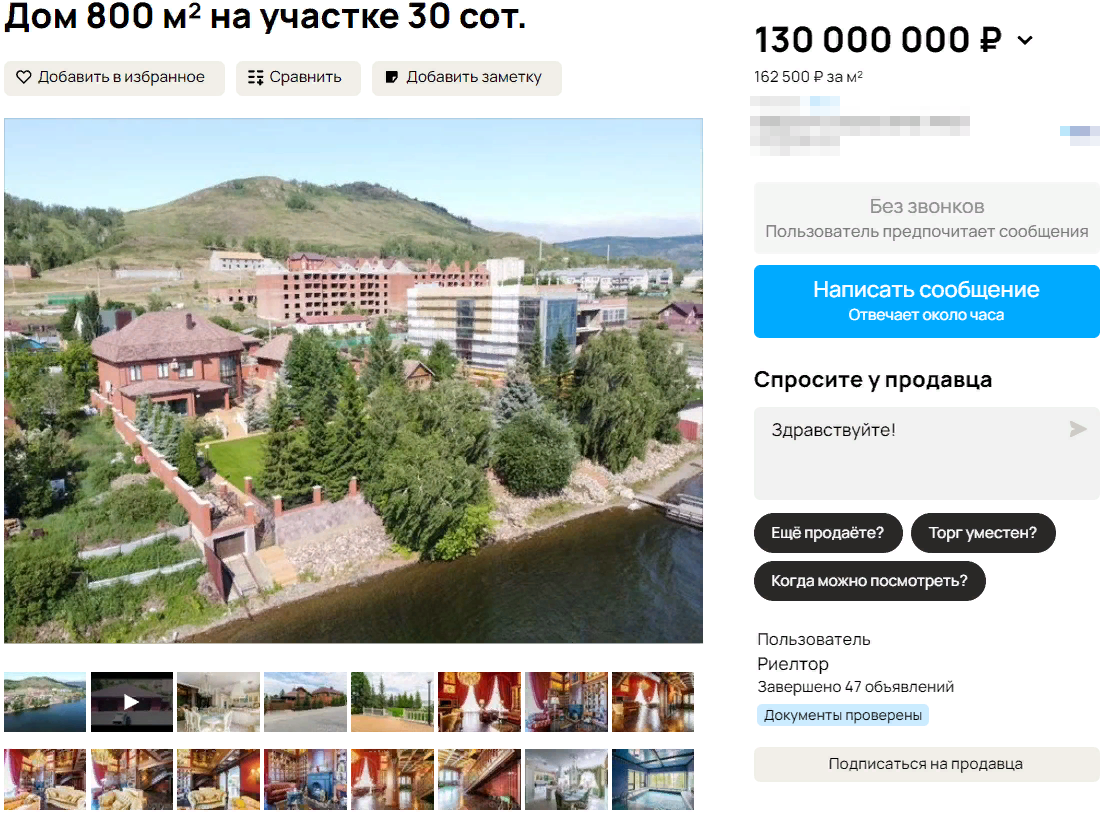
Task: Click the heart icon to add to favorites
Action: coord(24,77)
